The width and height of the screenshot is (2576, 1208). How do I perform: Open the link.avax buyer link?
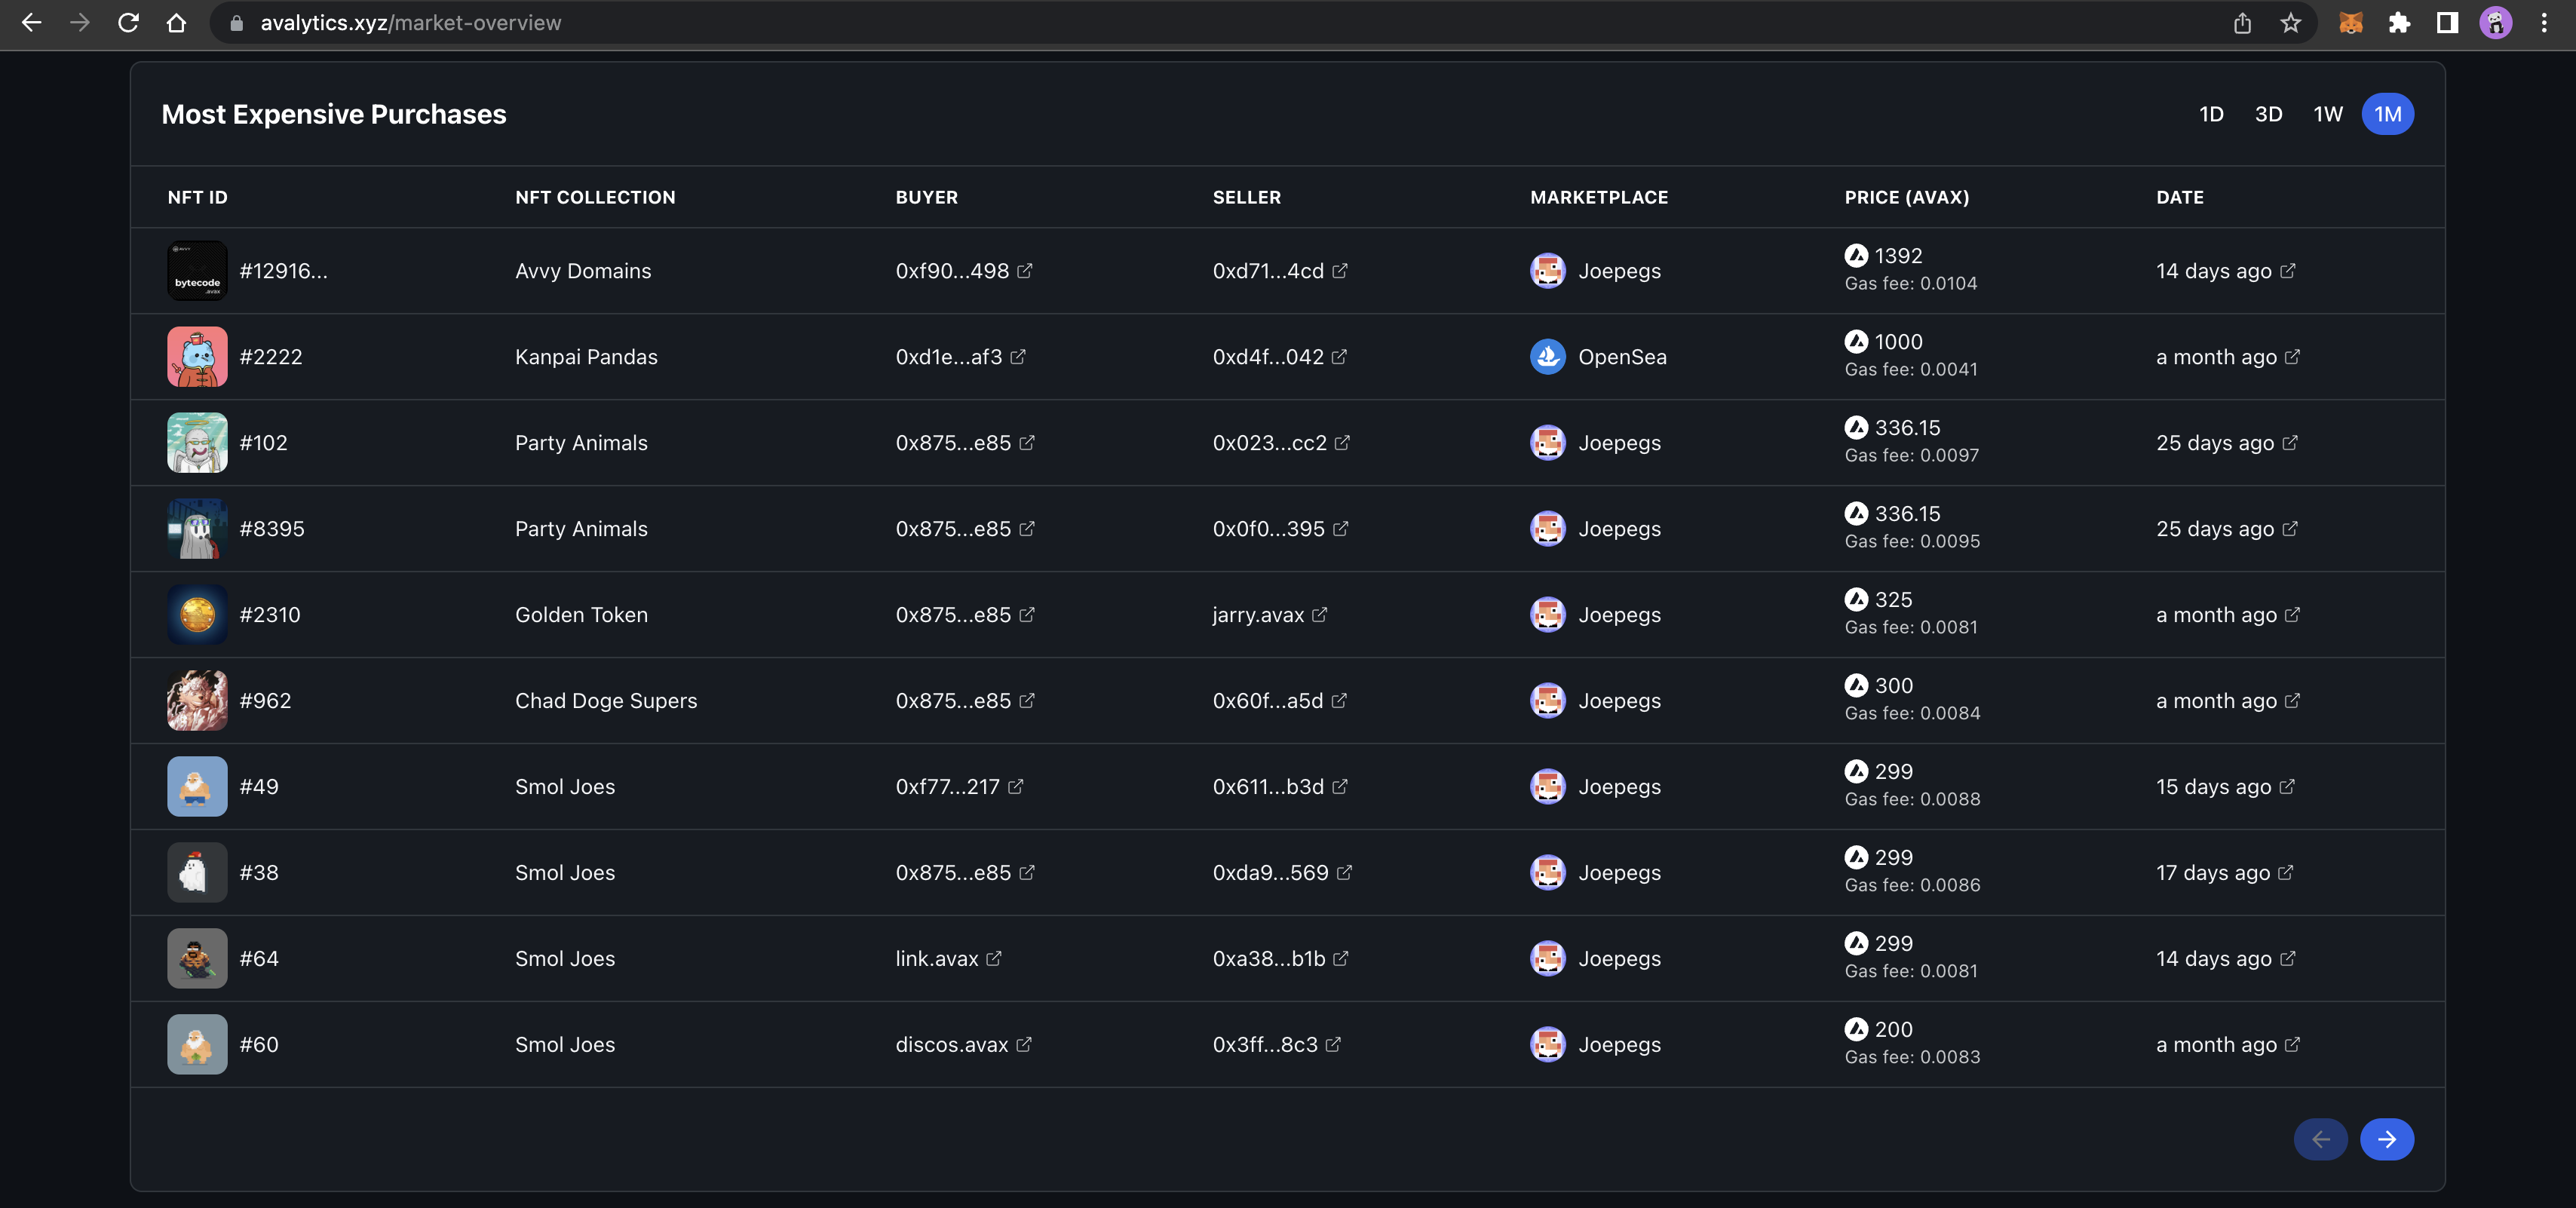point(937,959)
